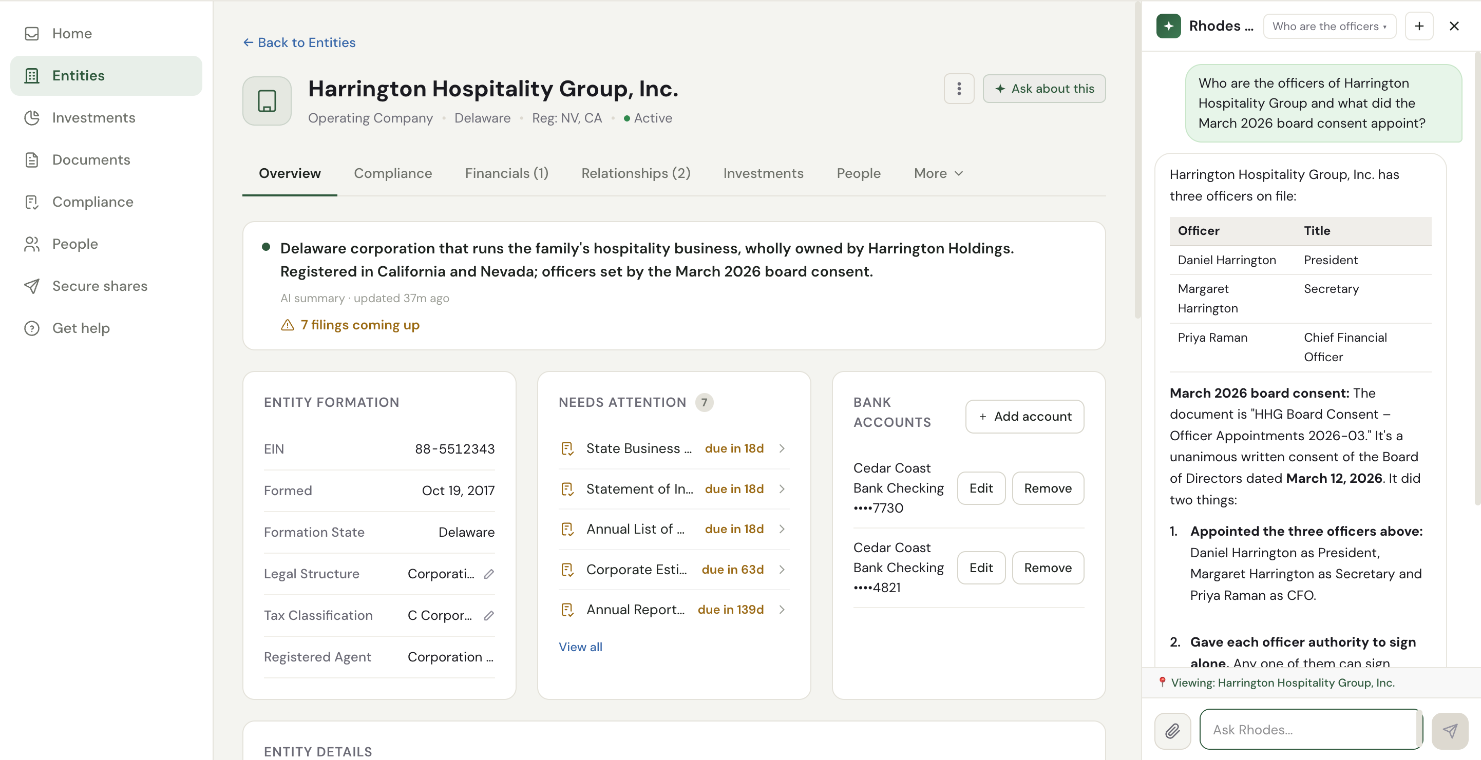Click Registered Agent value Corporation ...
This screenshot has width=1481, height=760.
pyautogui.click(x=451, y=657)
